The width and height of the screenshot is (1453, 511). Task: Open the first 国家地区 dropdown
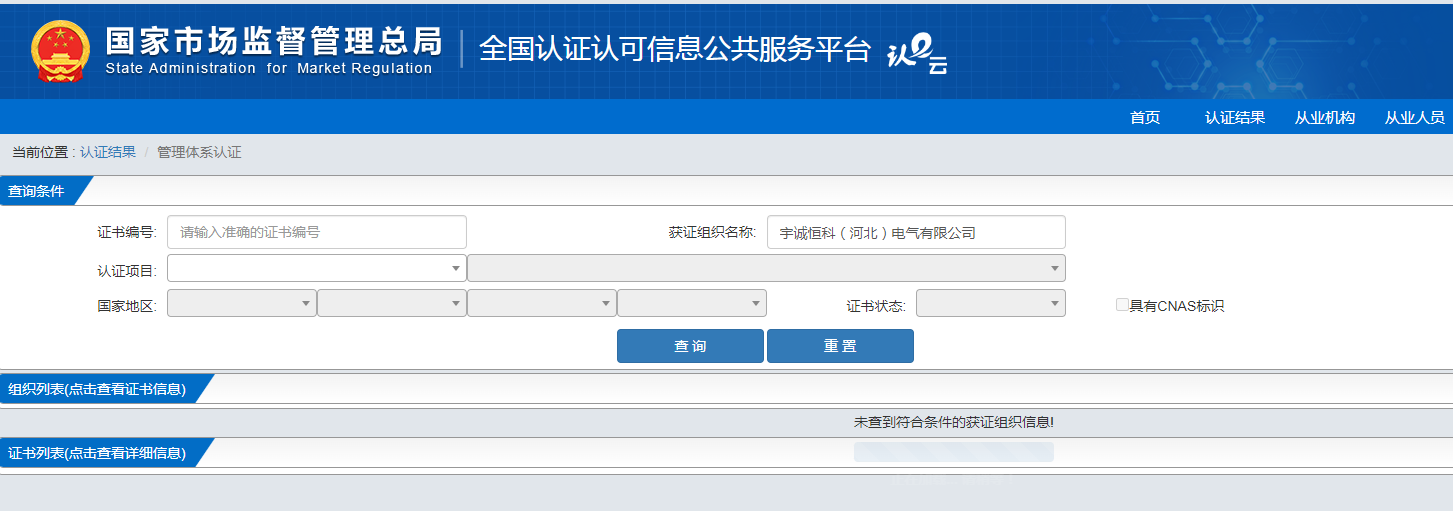(242, 303)
